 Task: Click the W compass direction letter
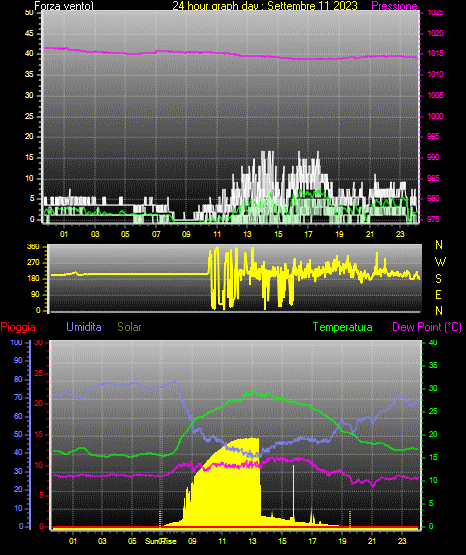point(440,262)
